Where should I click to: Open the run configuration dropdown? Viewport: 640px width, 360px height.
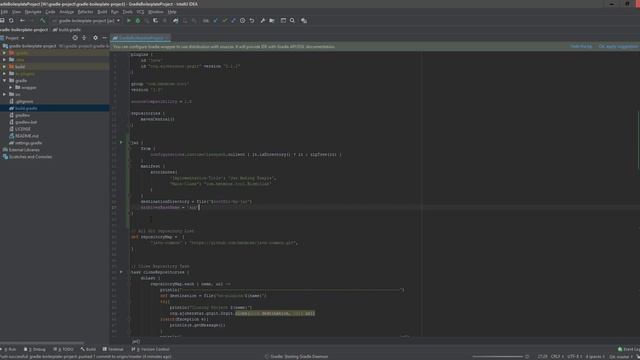pos(86,20)
